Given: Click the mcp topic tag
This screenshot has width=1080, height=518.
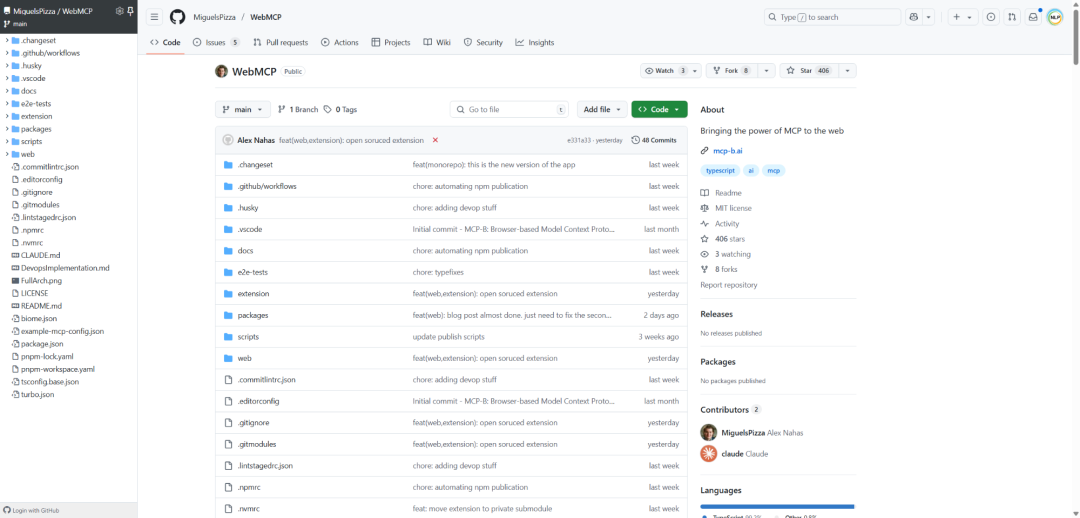Looking at the screenshot, I should (x=773, y=170).
